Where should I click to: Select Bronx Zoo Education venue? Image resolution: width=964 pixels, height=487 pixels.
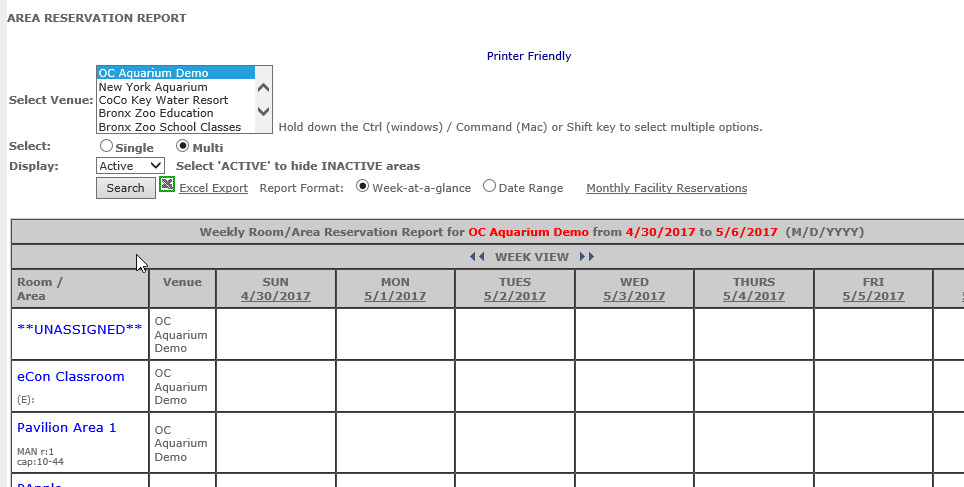(175, 113)
